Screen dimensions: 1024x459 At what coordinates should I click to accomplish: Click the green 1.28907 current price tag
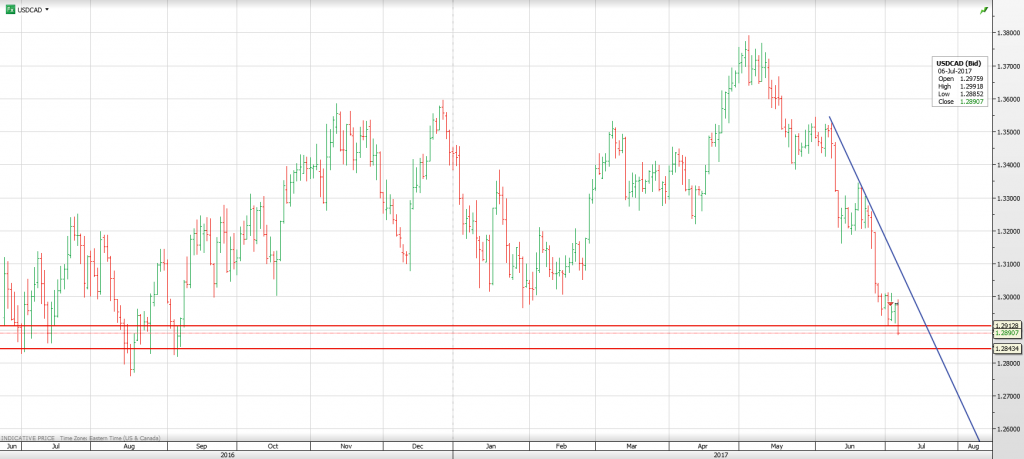[x=1006, y=333]
